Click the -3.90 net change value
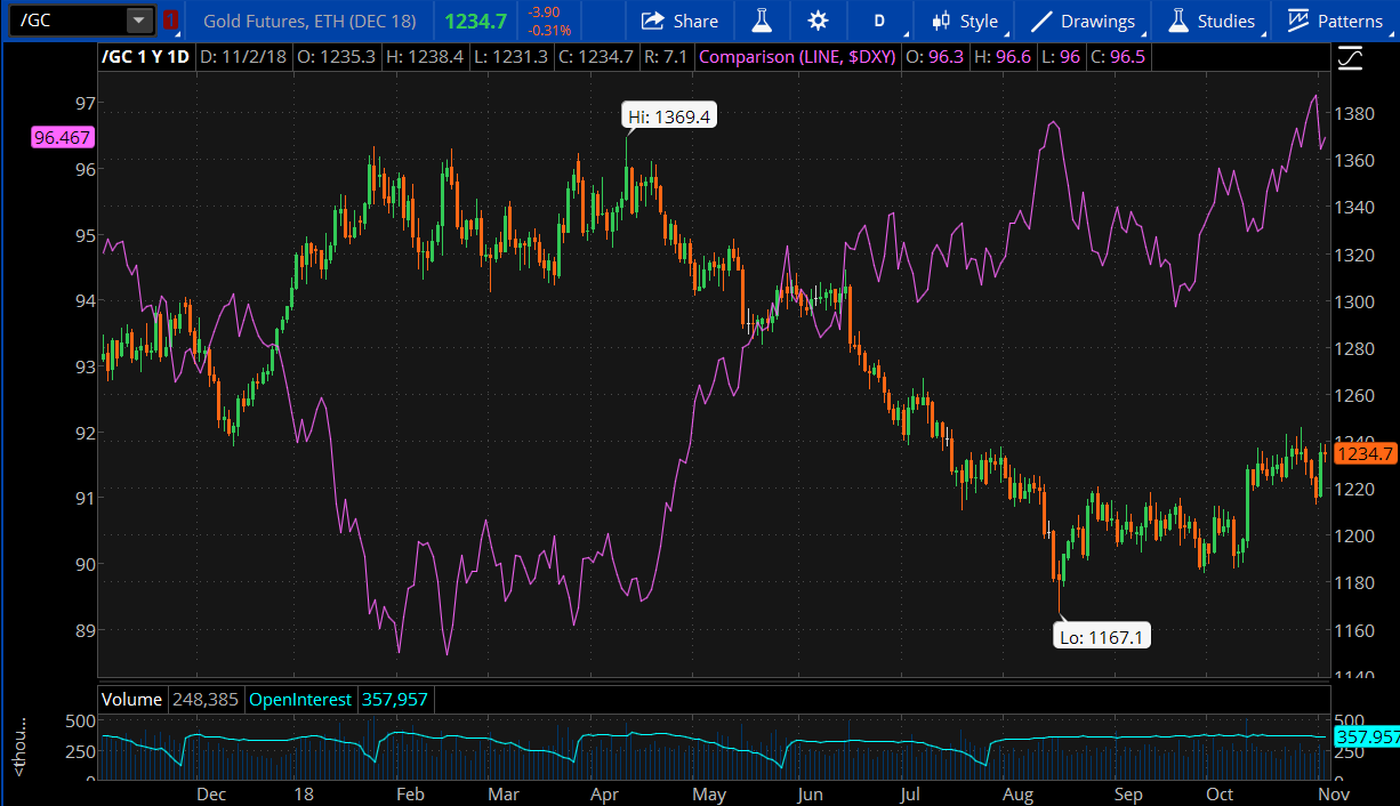1400x806 pixels. (x=544, y=11)
